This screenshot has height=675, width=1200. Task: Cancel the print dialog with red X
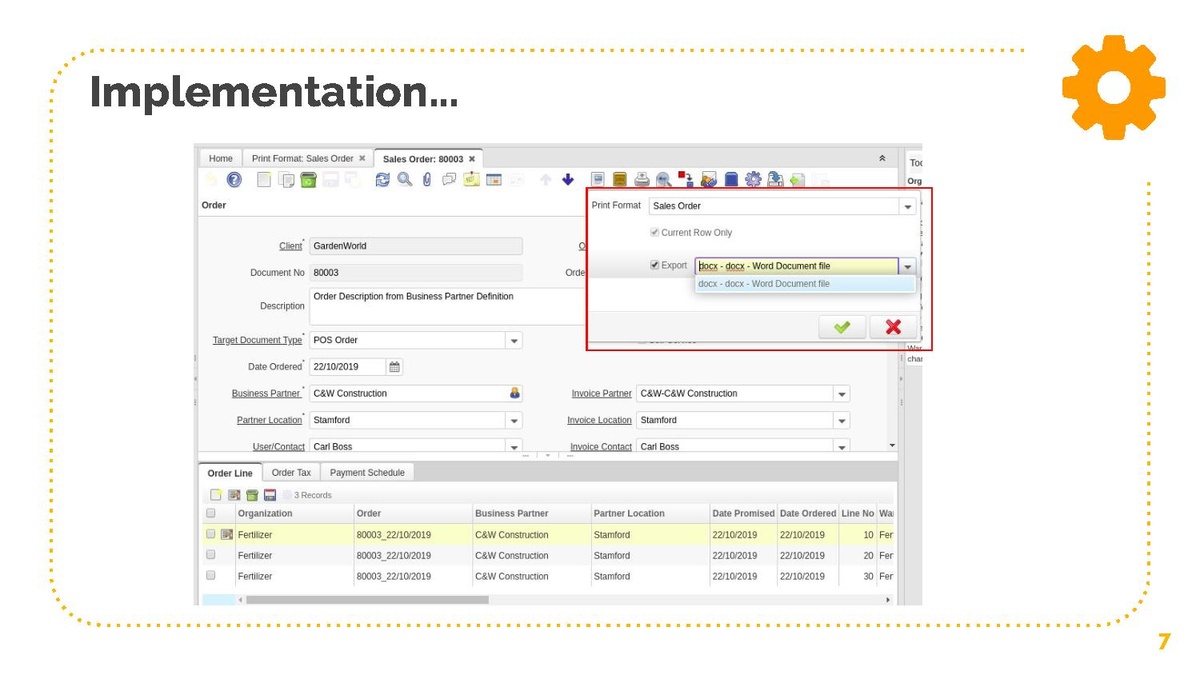(893, 327)
